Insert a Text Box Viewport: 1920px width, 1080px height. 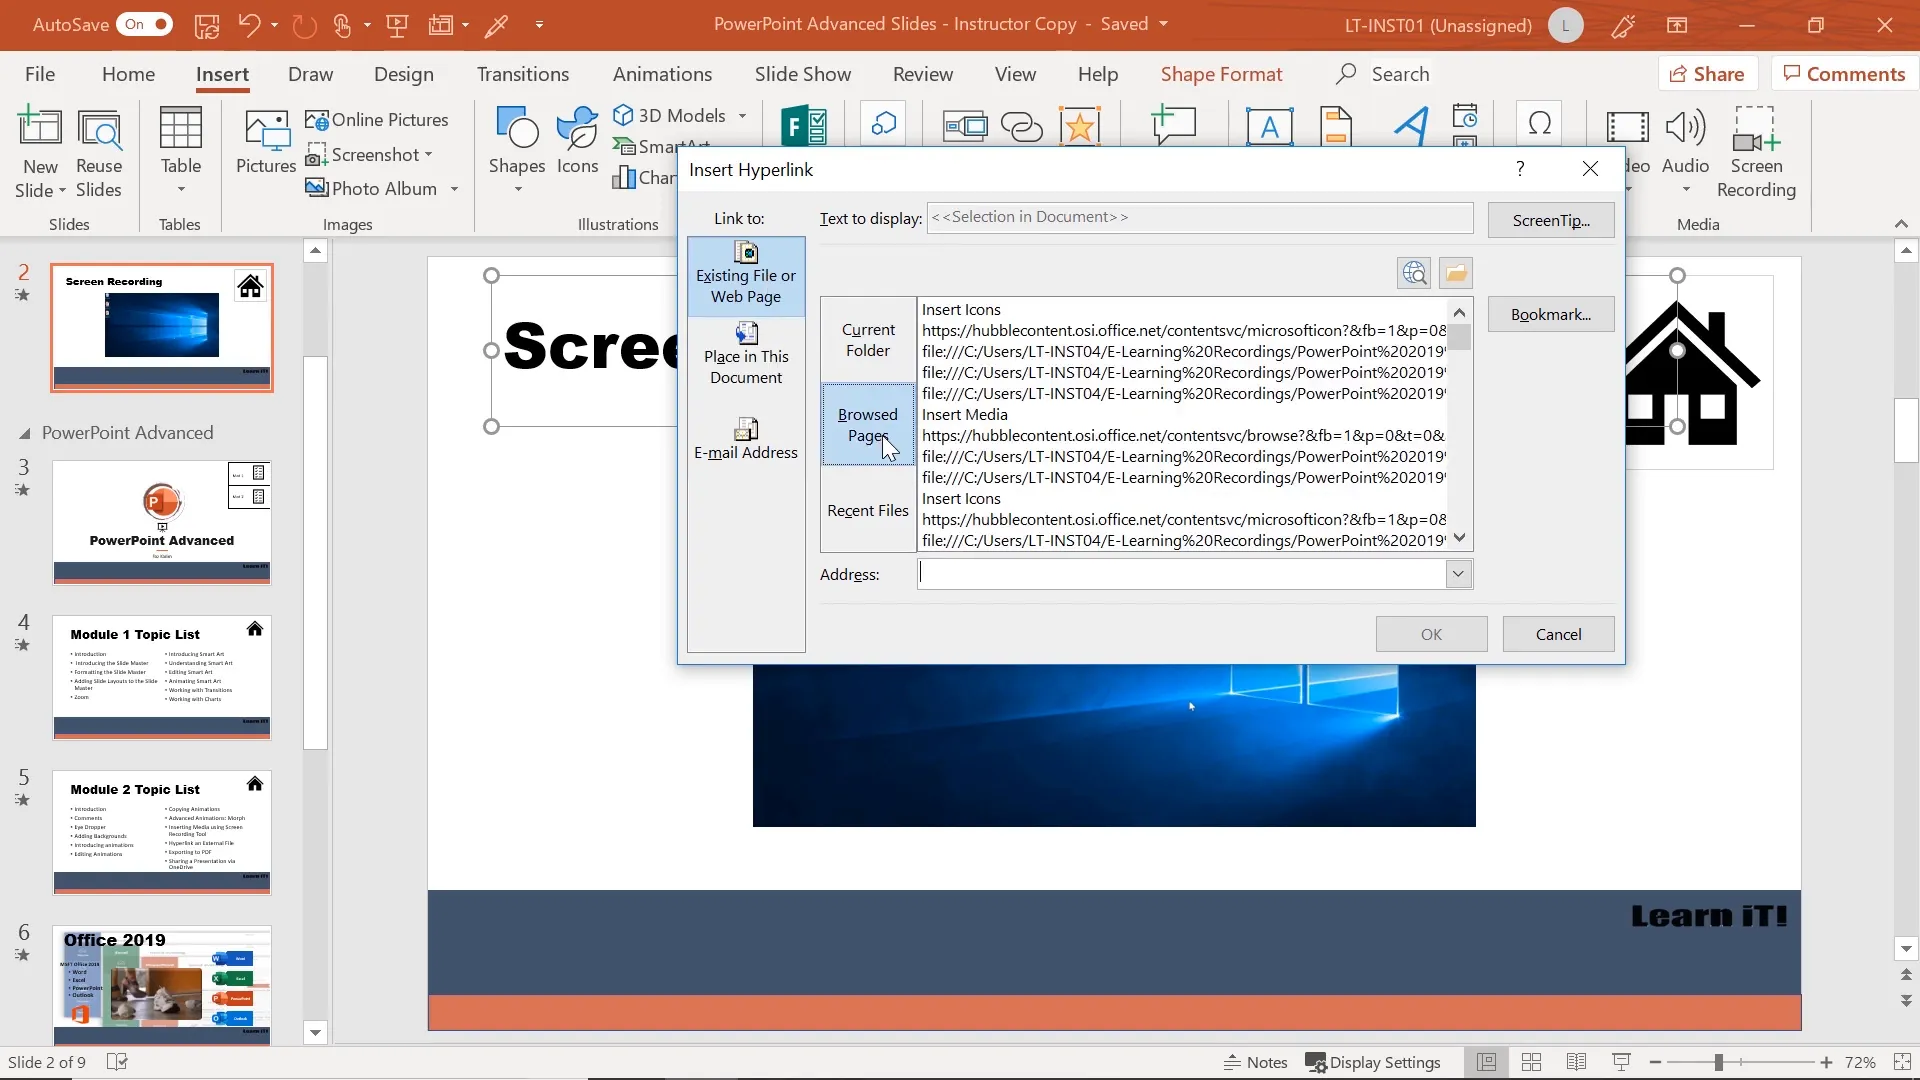(x=1269, y=127)
